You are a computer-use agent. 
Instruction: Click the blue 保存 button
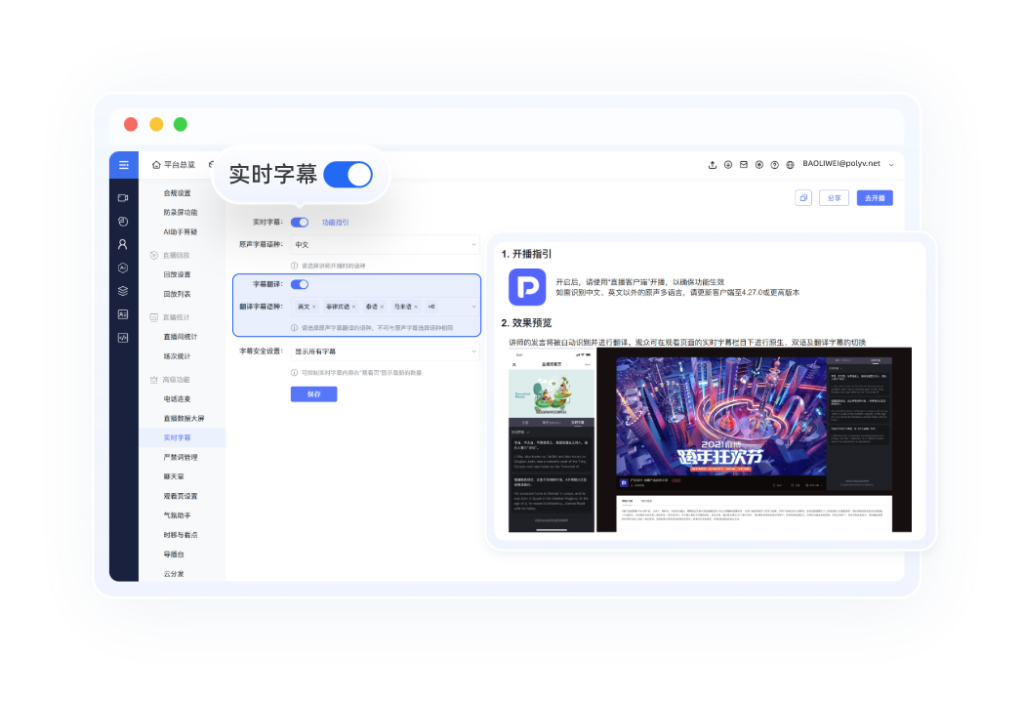[x=314, y=394]
